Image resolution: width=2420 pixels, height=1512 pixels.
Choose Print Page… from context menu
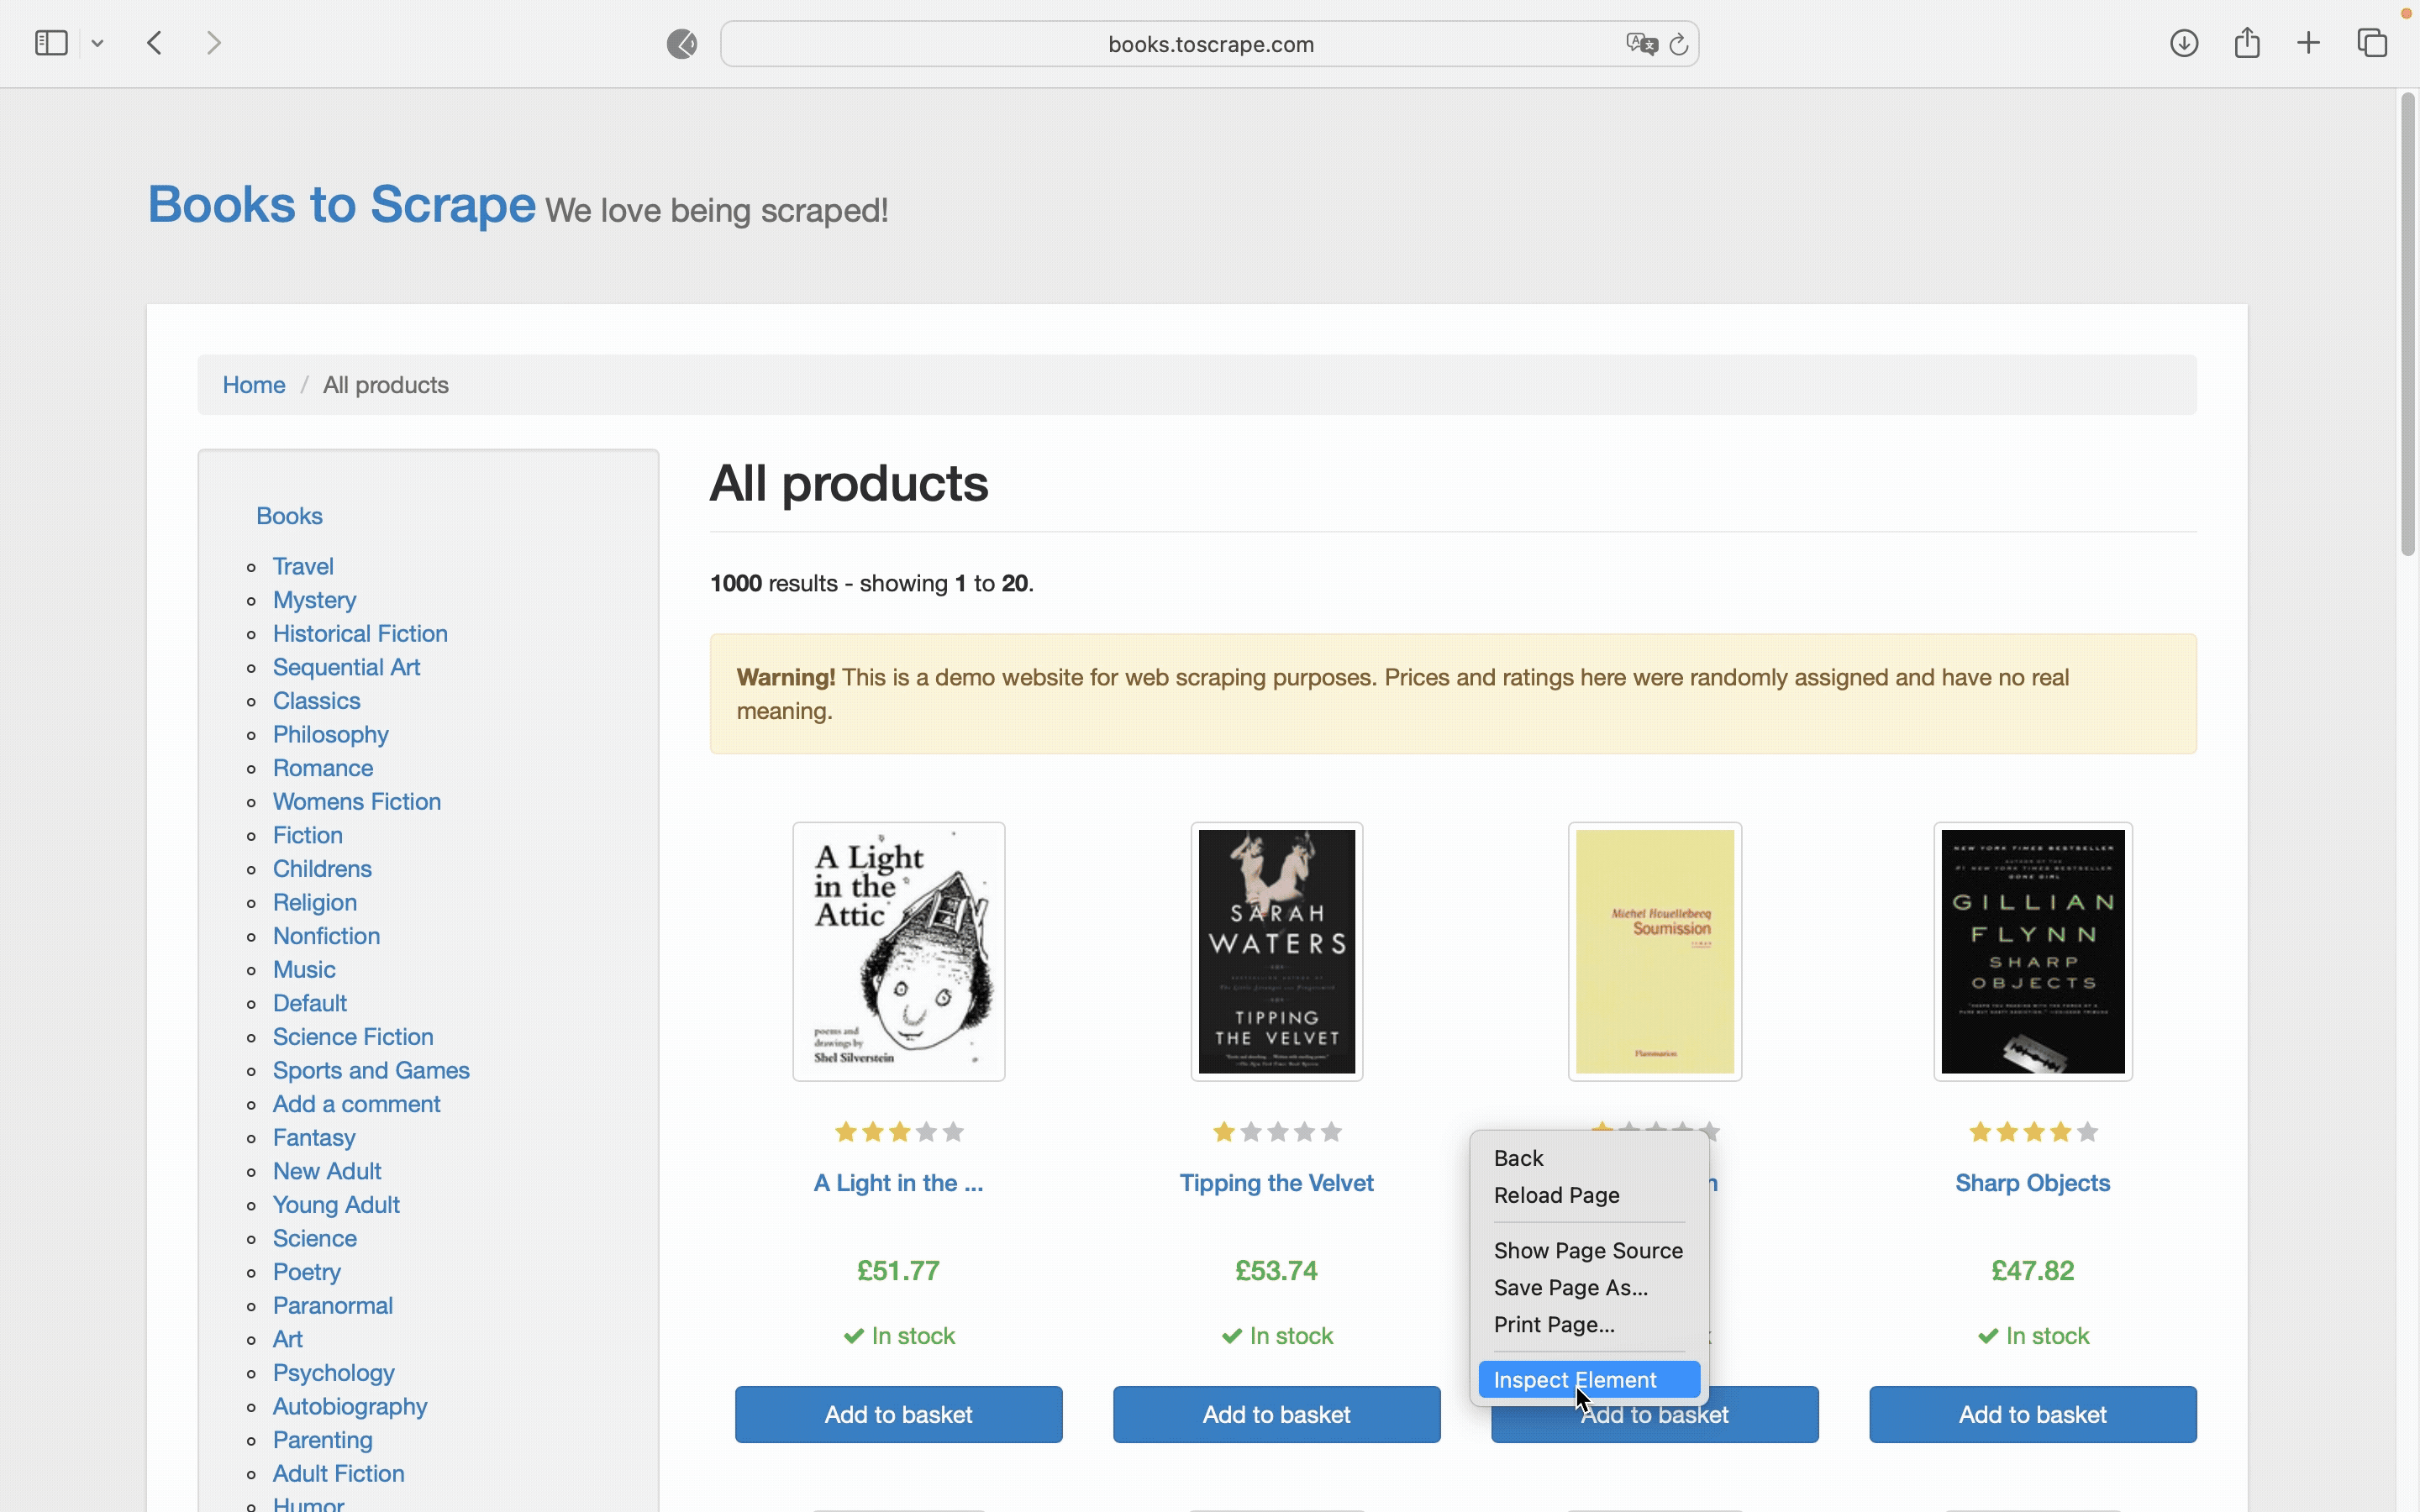[1589, 1324]
